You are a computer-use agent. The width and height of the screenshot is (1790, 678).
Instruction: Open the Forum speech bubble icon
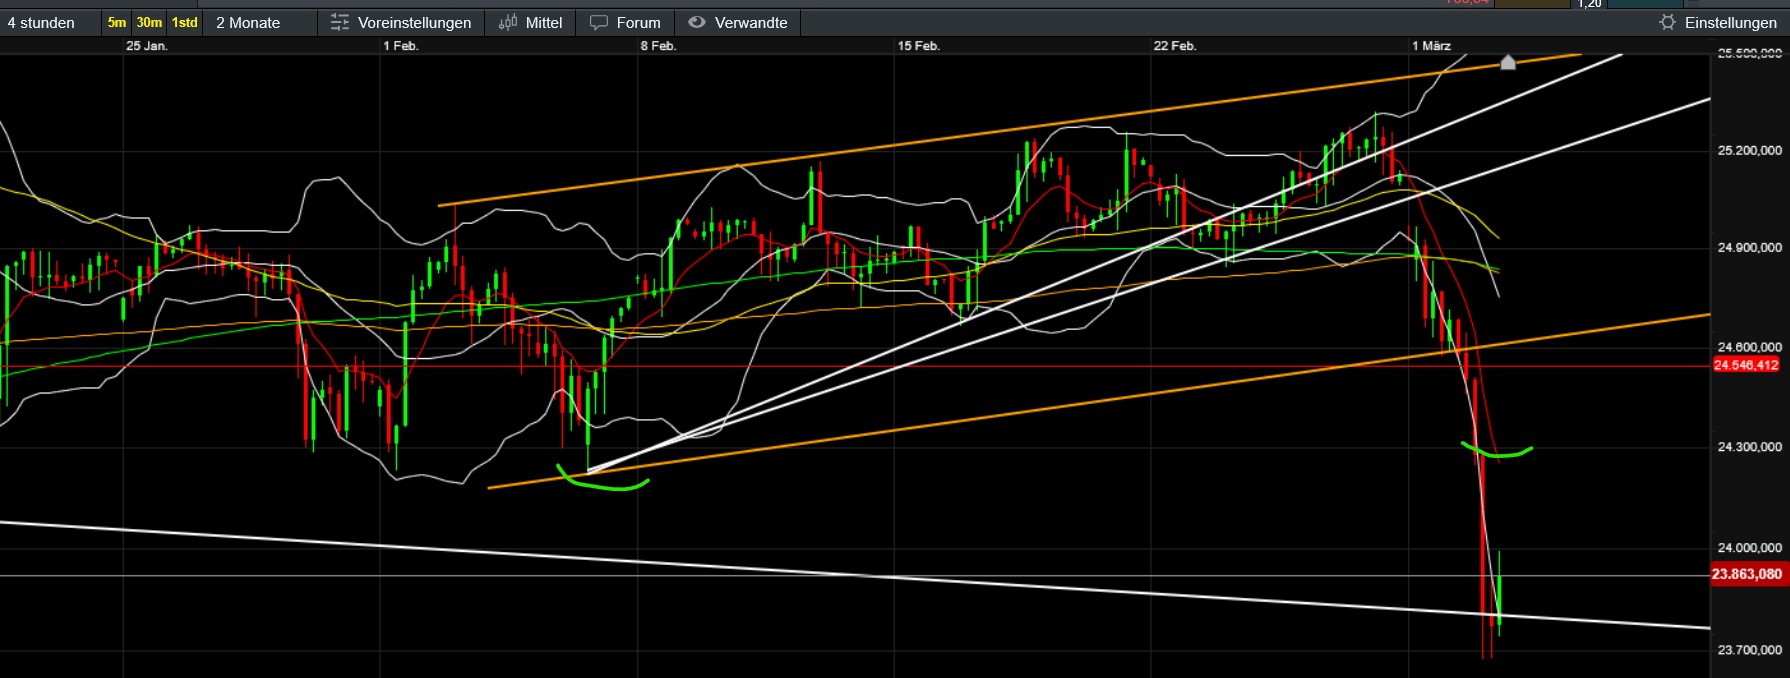(x=599, y=22)
